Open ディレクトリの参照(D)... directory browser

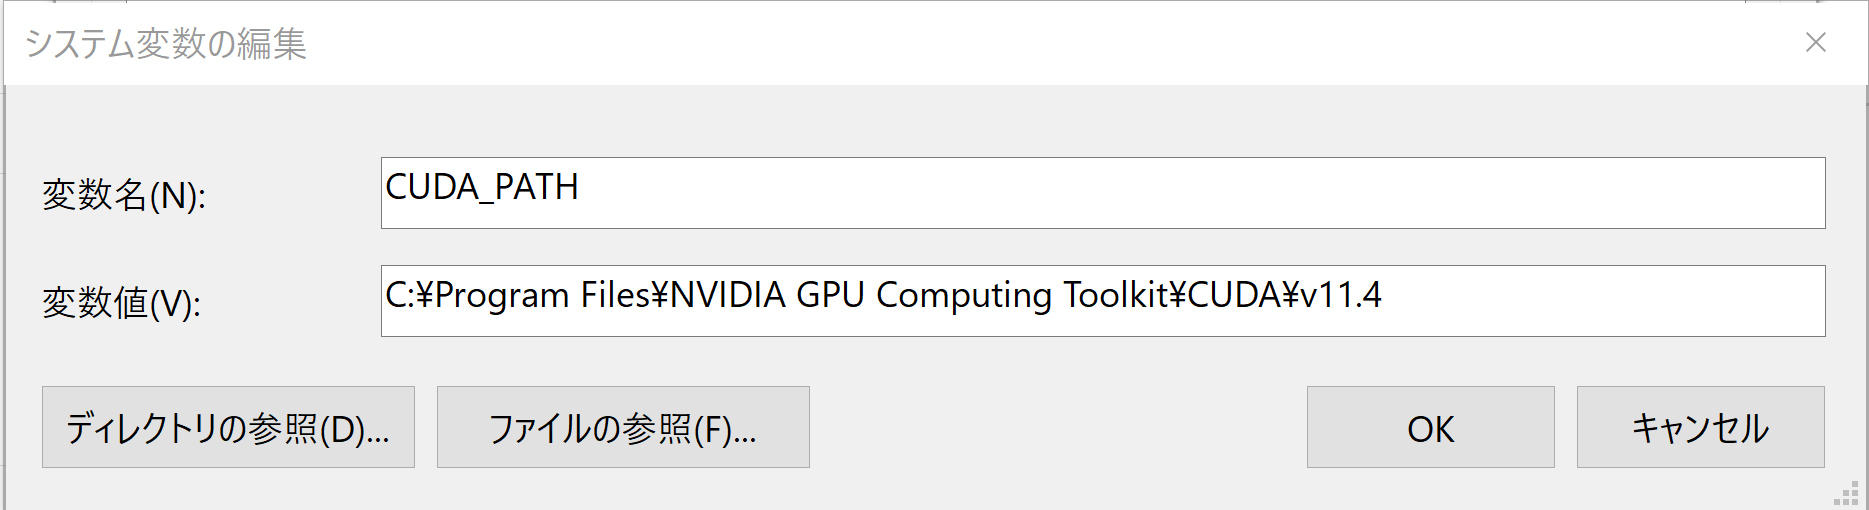[228, 427]
